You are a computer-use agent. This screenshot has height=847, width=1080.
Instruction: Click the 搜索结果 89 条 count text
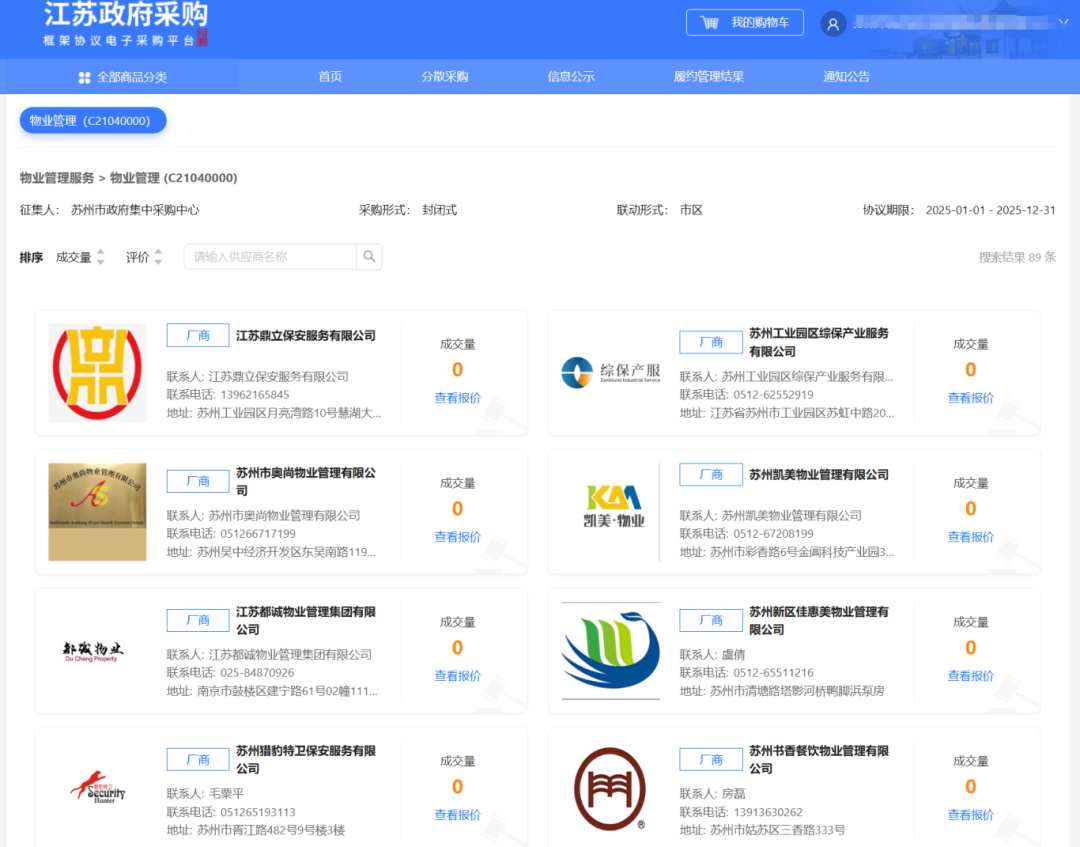[1017, 257]
